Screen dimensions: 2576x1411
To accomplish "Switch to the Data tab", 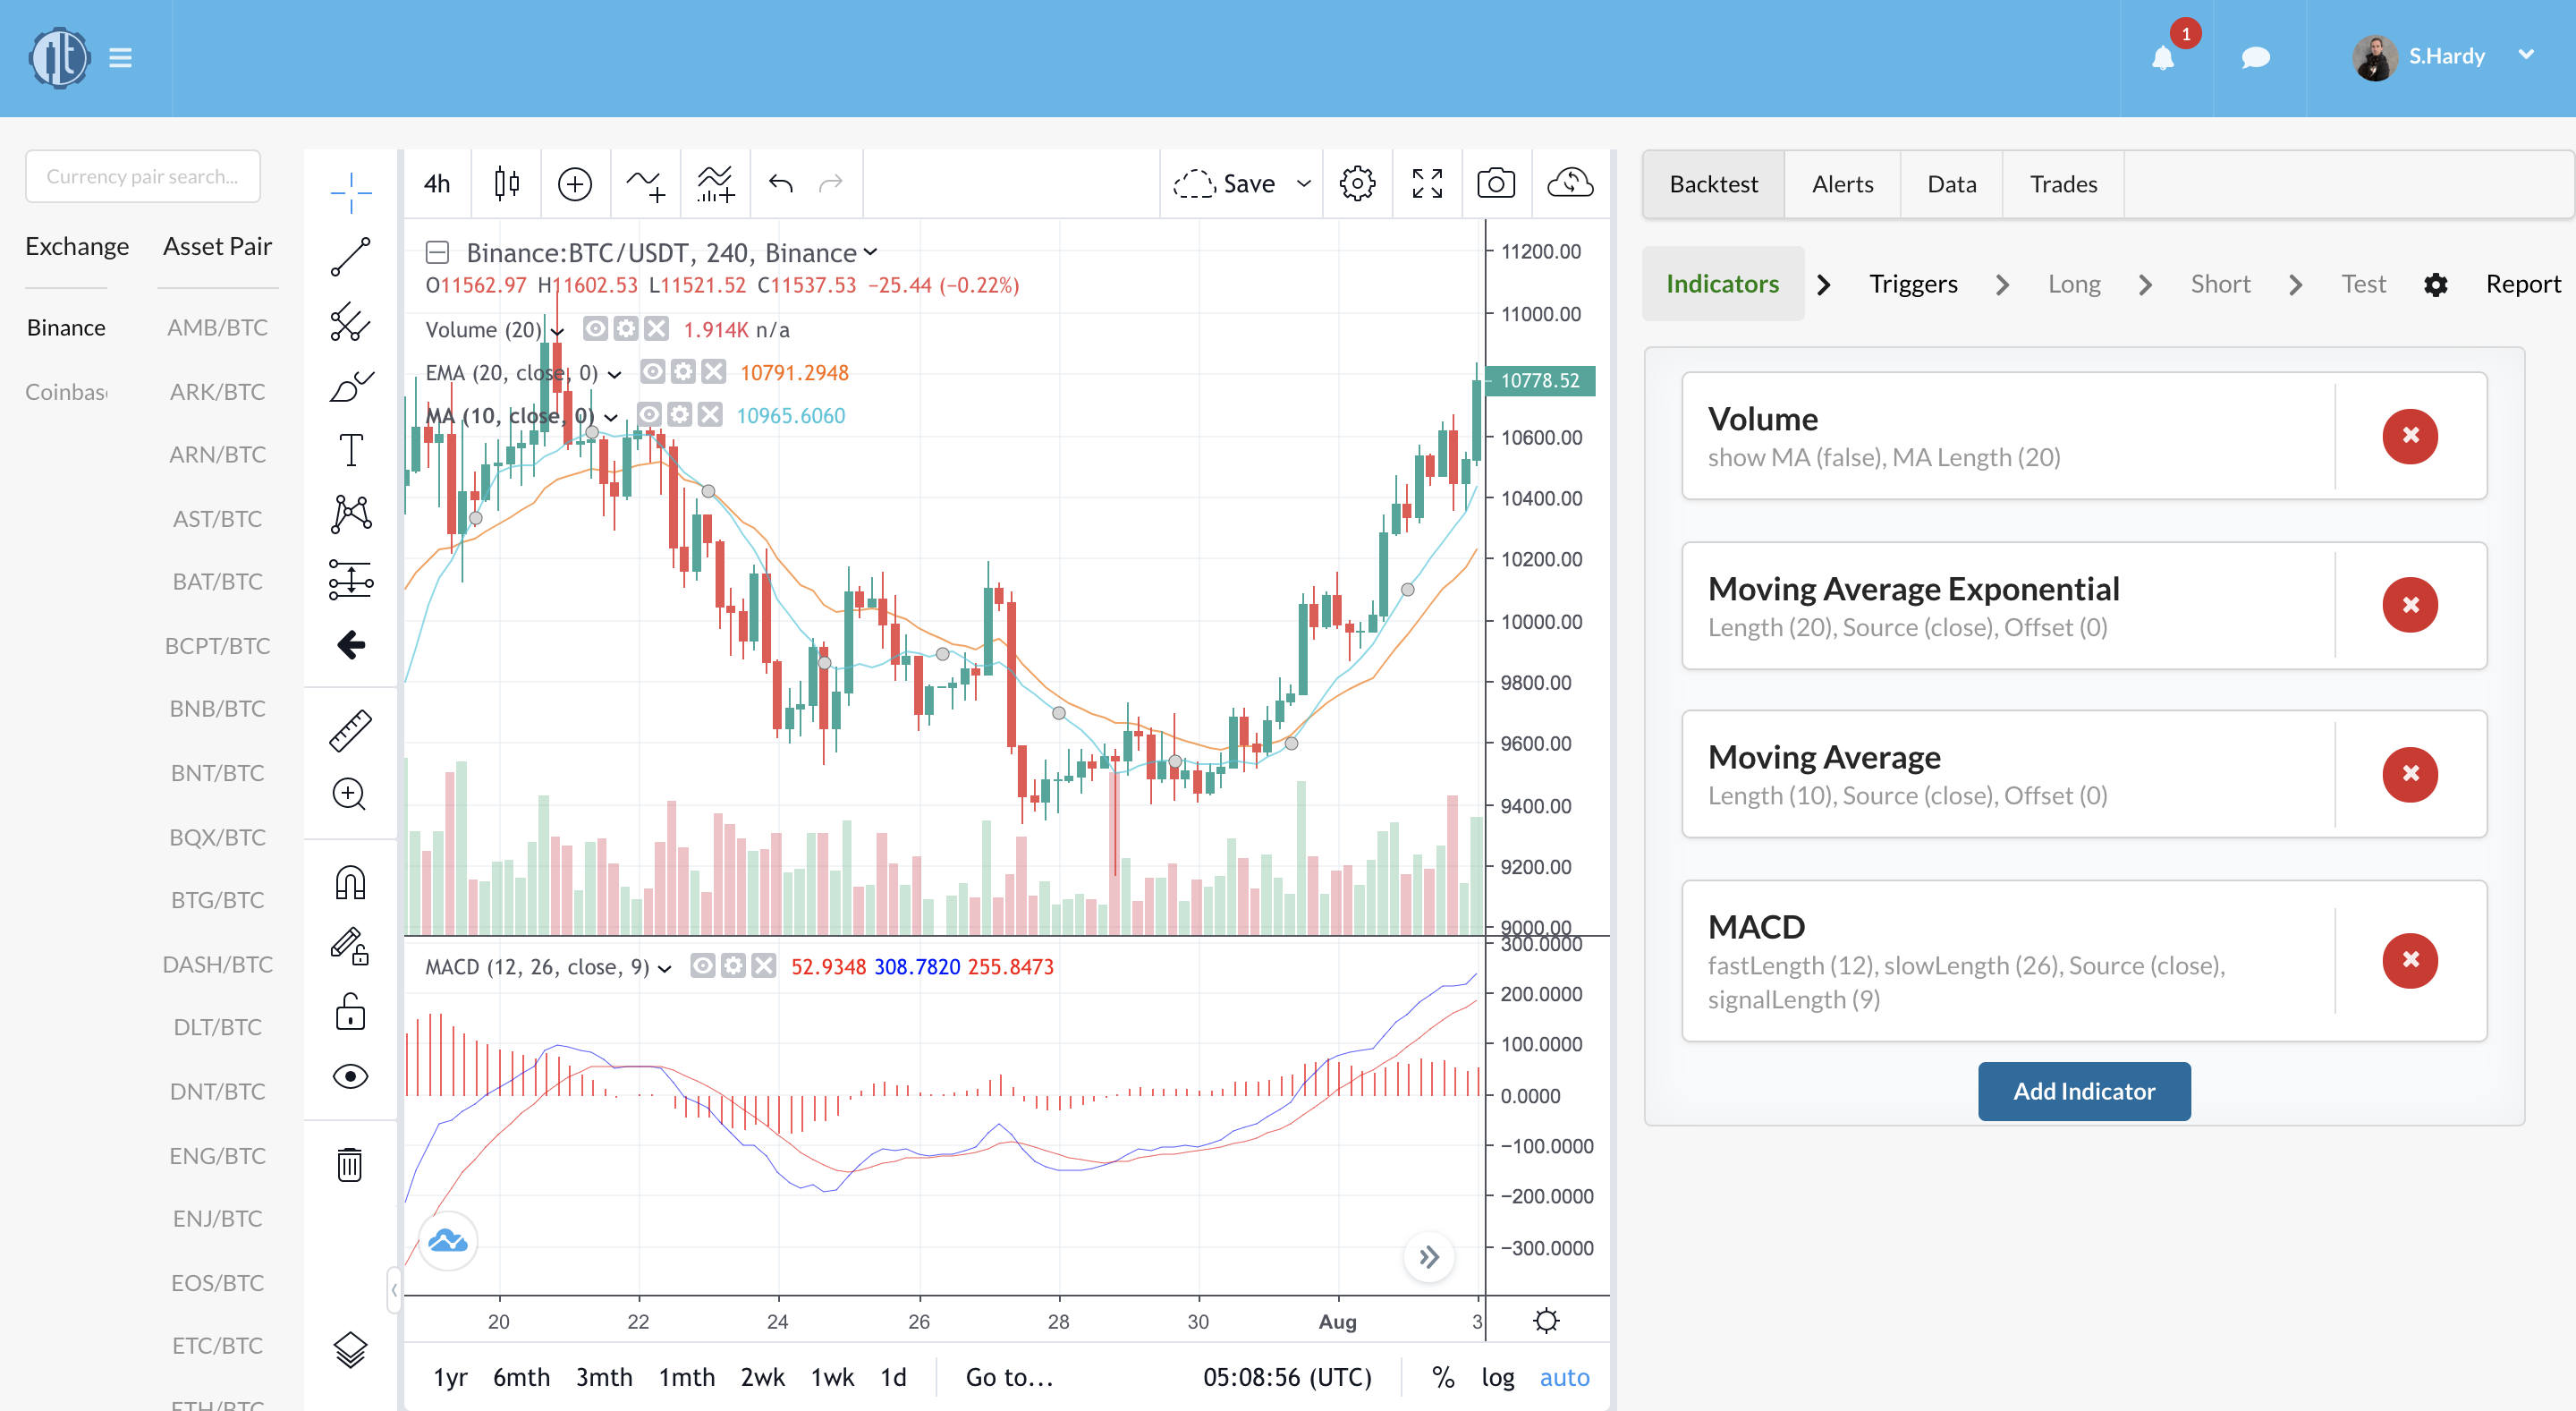I will 1951,184.
